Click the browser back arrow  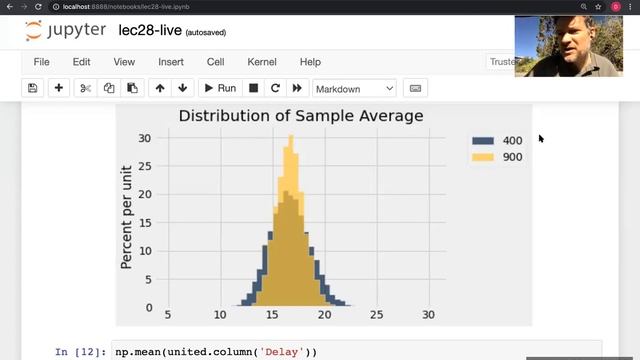click(x=9, y=7)
